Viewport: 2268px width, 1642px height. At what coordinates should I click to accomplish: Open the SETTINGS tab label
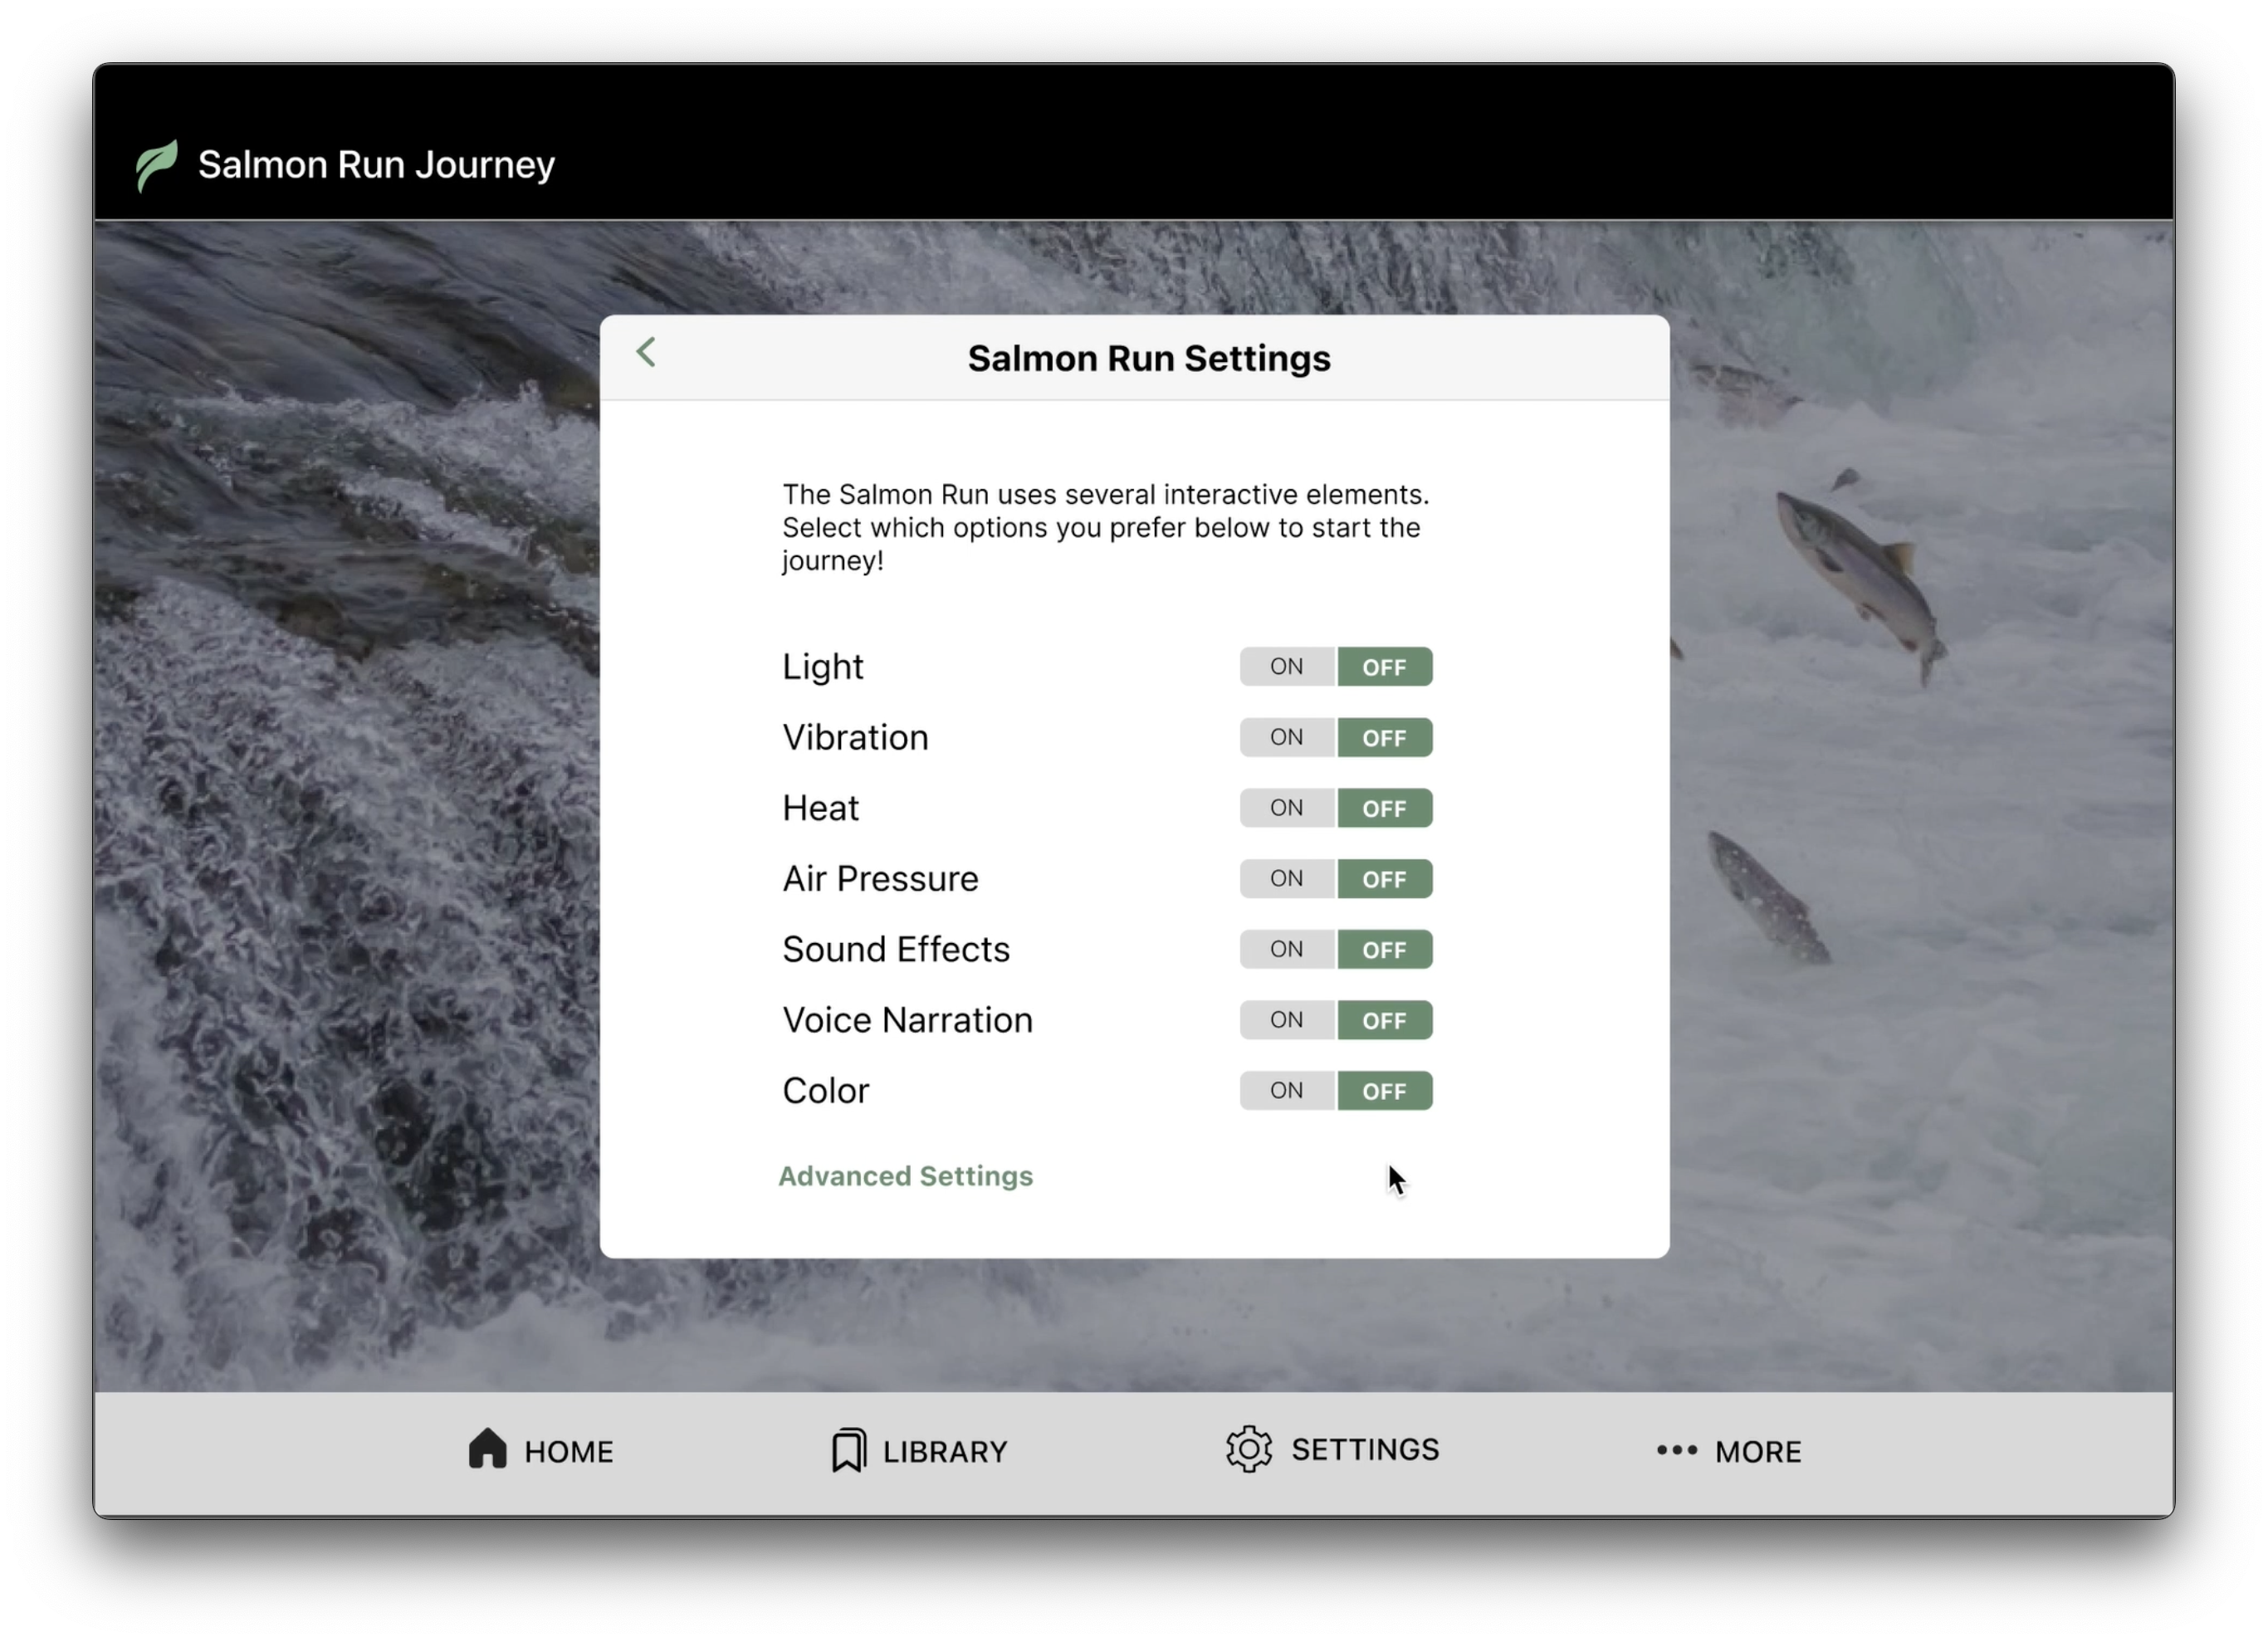pyautogui.click(x=1365, y=1450)
